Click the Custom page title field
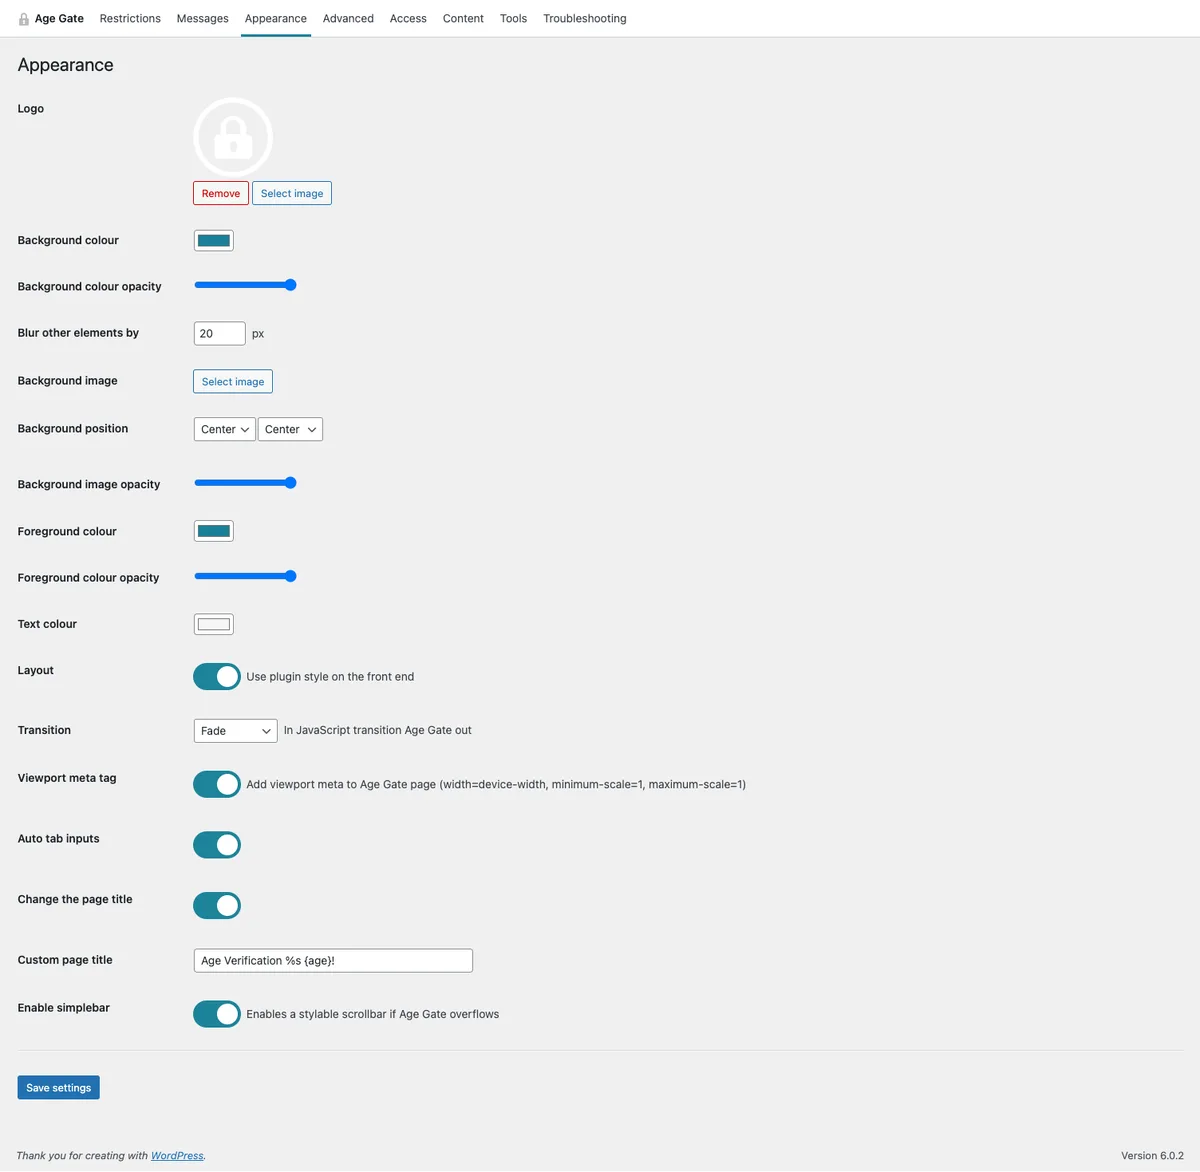Screen dimensions: 1200x1172 click(333, 960)
